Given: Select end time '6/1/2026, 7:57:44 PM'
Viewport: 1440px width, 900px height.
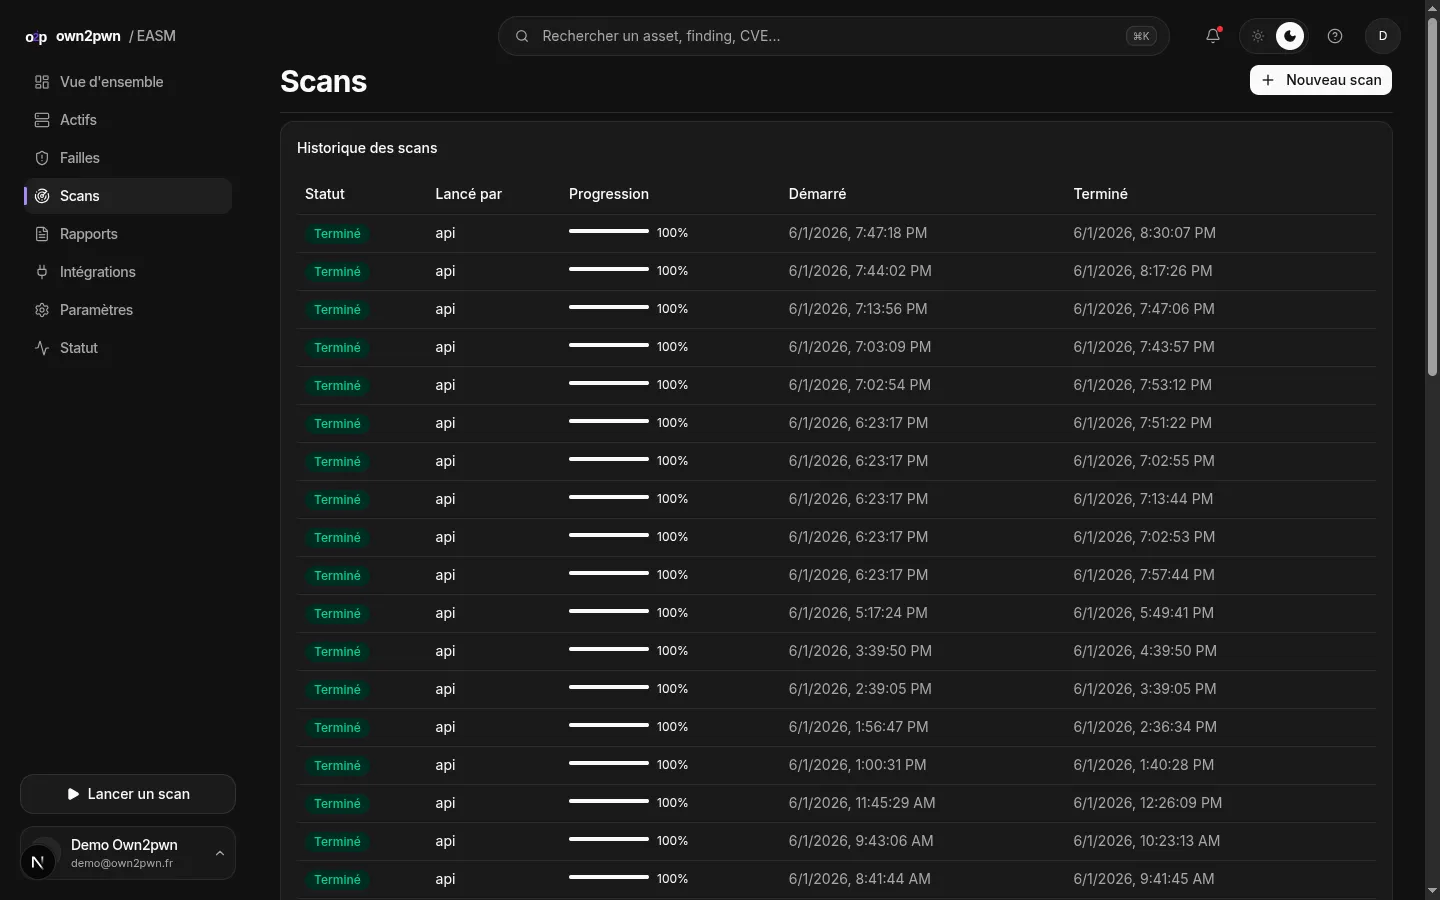Looking at the screenshot, I should point(1144,575).
